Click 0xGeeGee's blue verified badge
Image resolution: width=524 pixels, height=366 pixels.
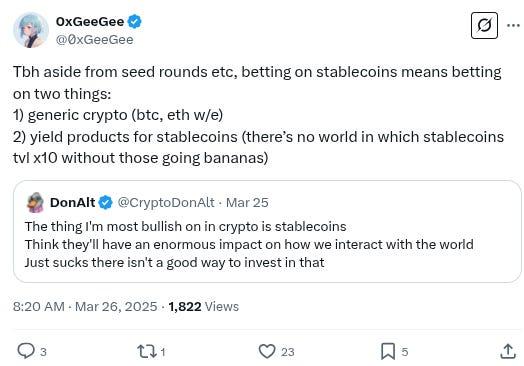pos(135,22)
